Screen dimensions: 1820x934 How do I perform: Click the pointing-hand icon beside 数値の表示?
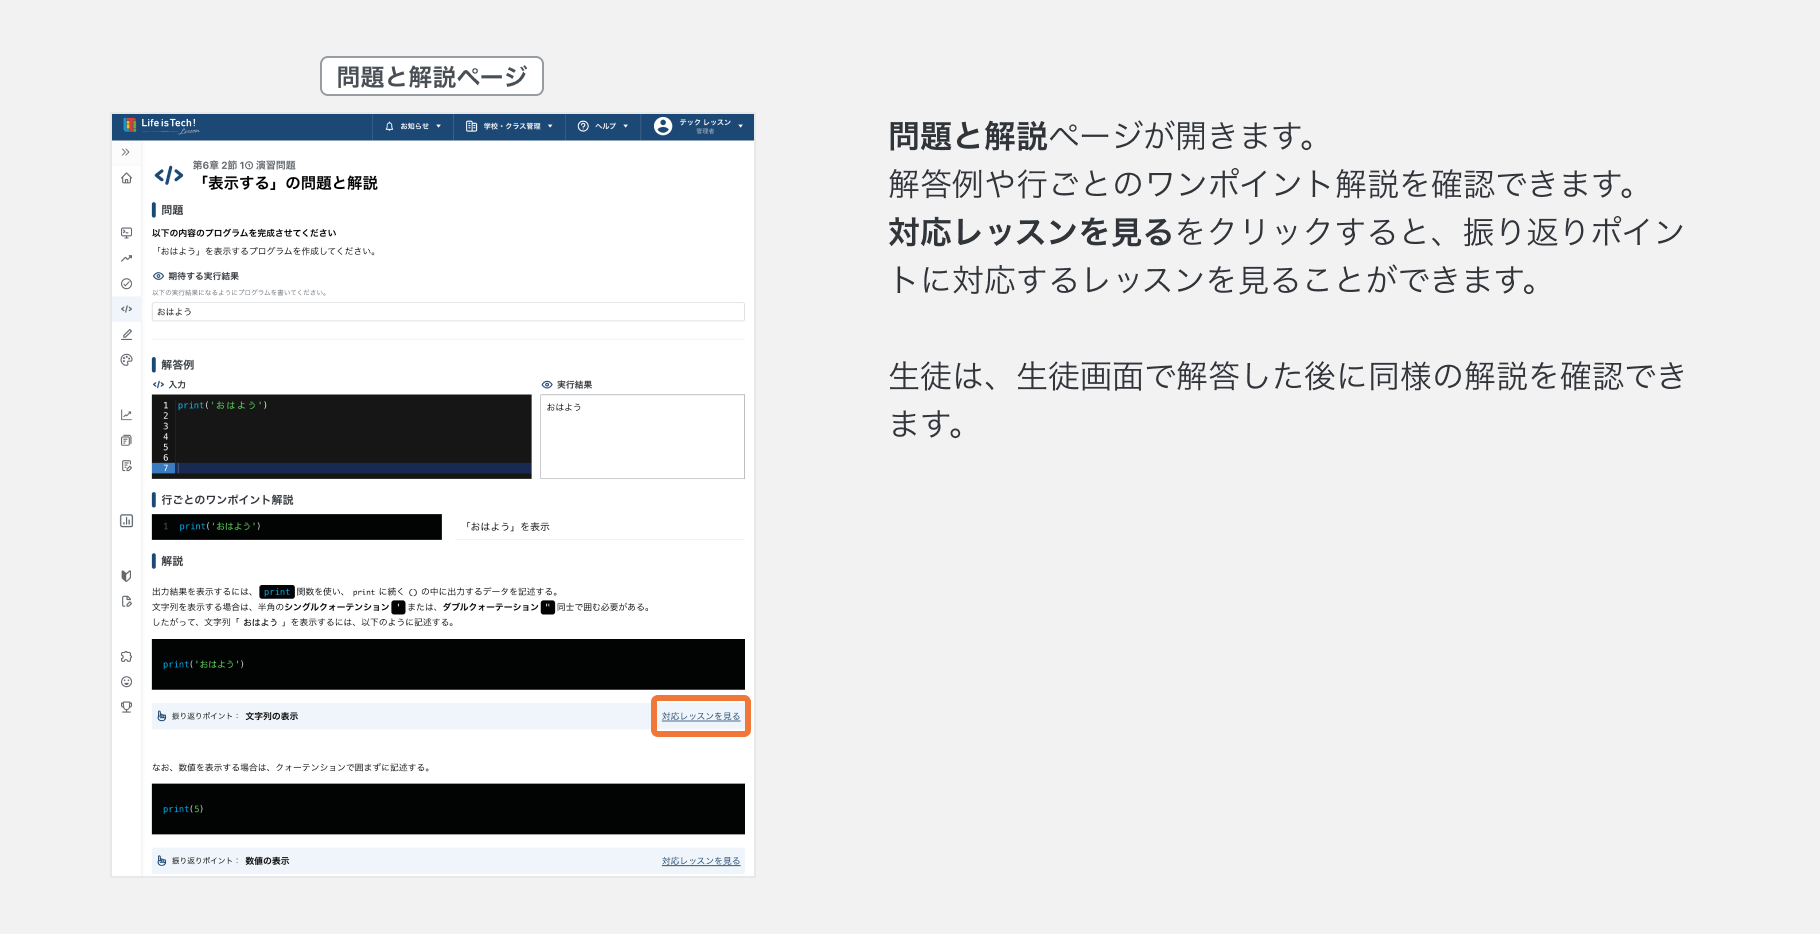tap(162, 861)
